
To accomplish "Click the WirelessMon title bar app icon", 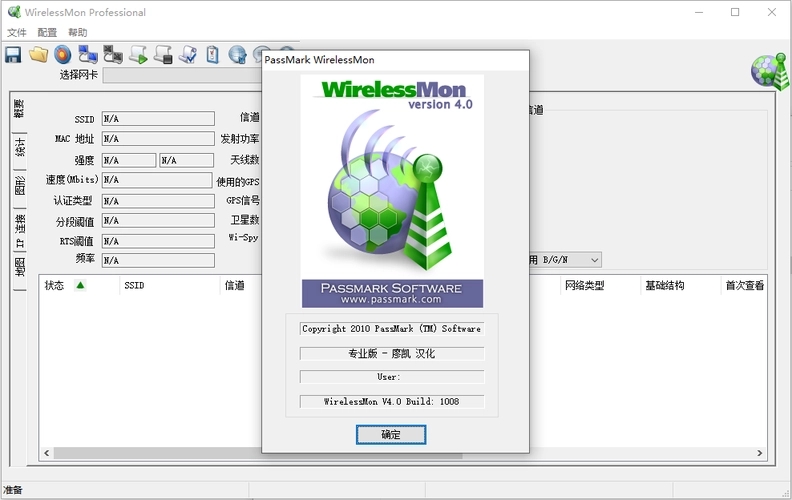I will point(14,12).
